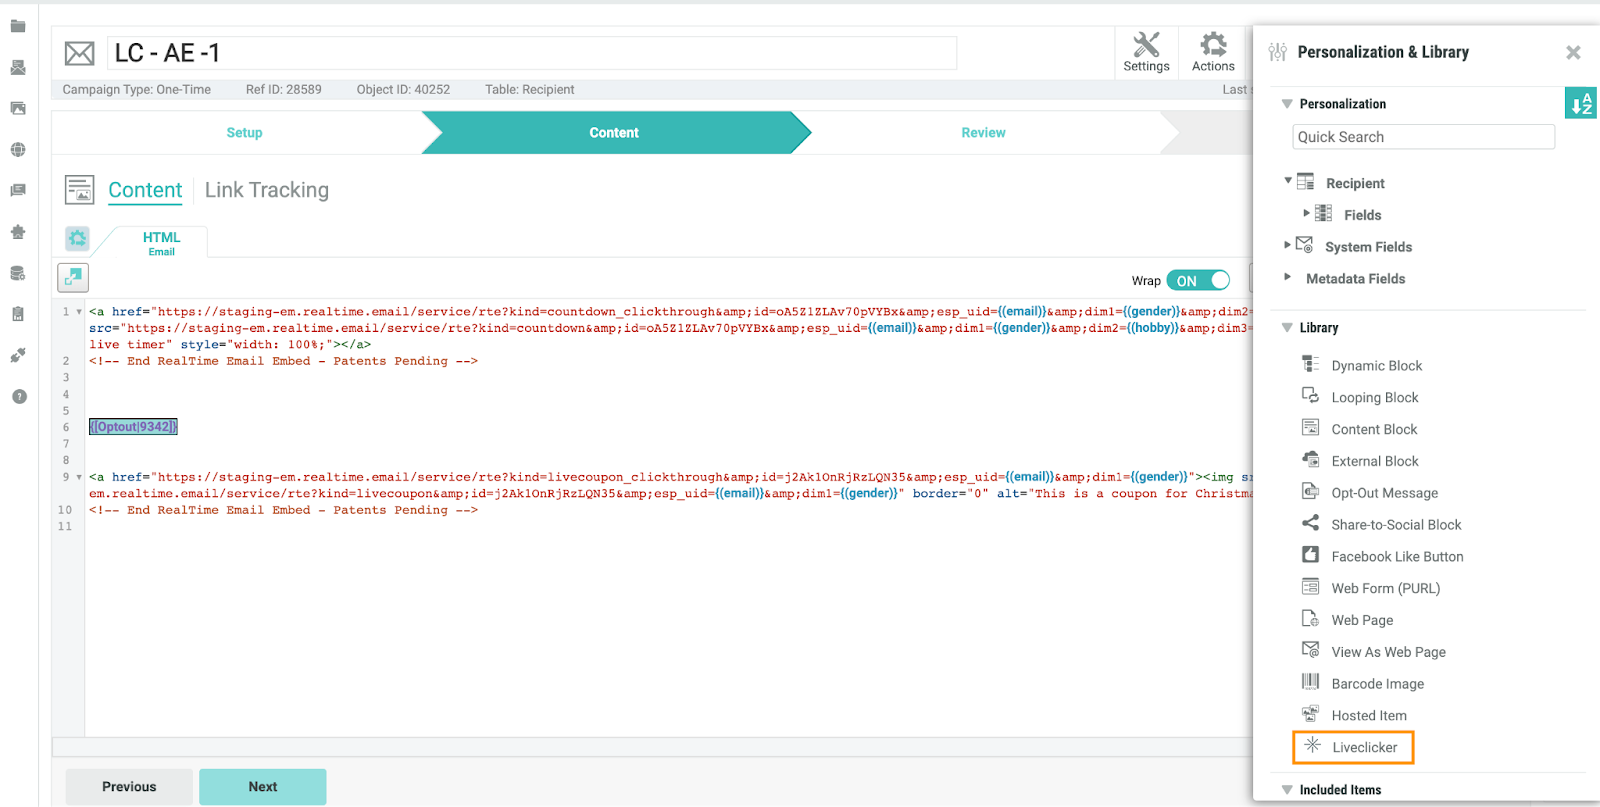The image size is (1600, 807).
Task: Click the Next button
Action: coord(263,787)
